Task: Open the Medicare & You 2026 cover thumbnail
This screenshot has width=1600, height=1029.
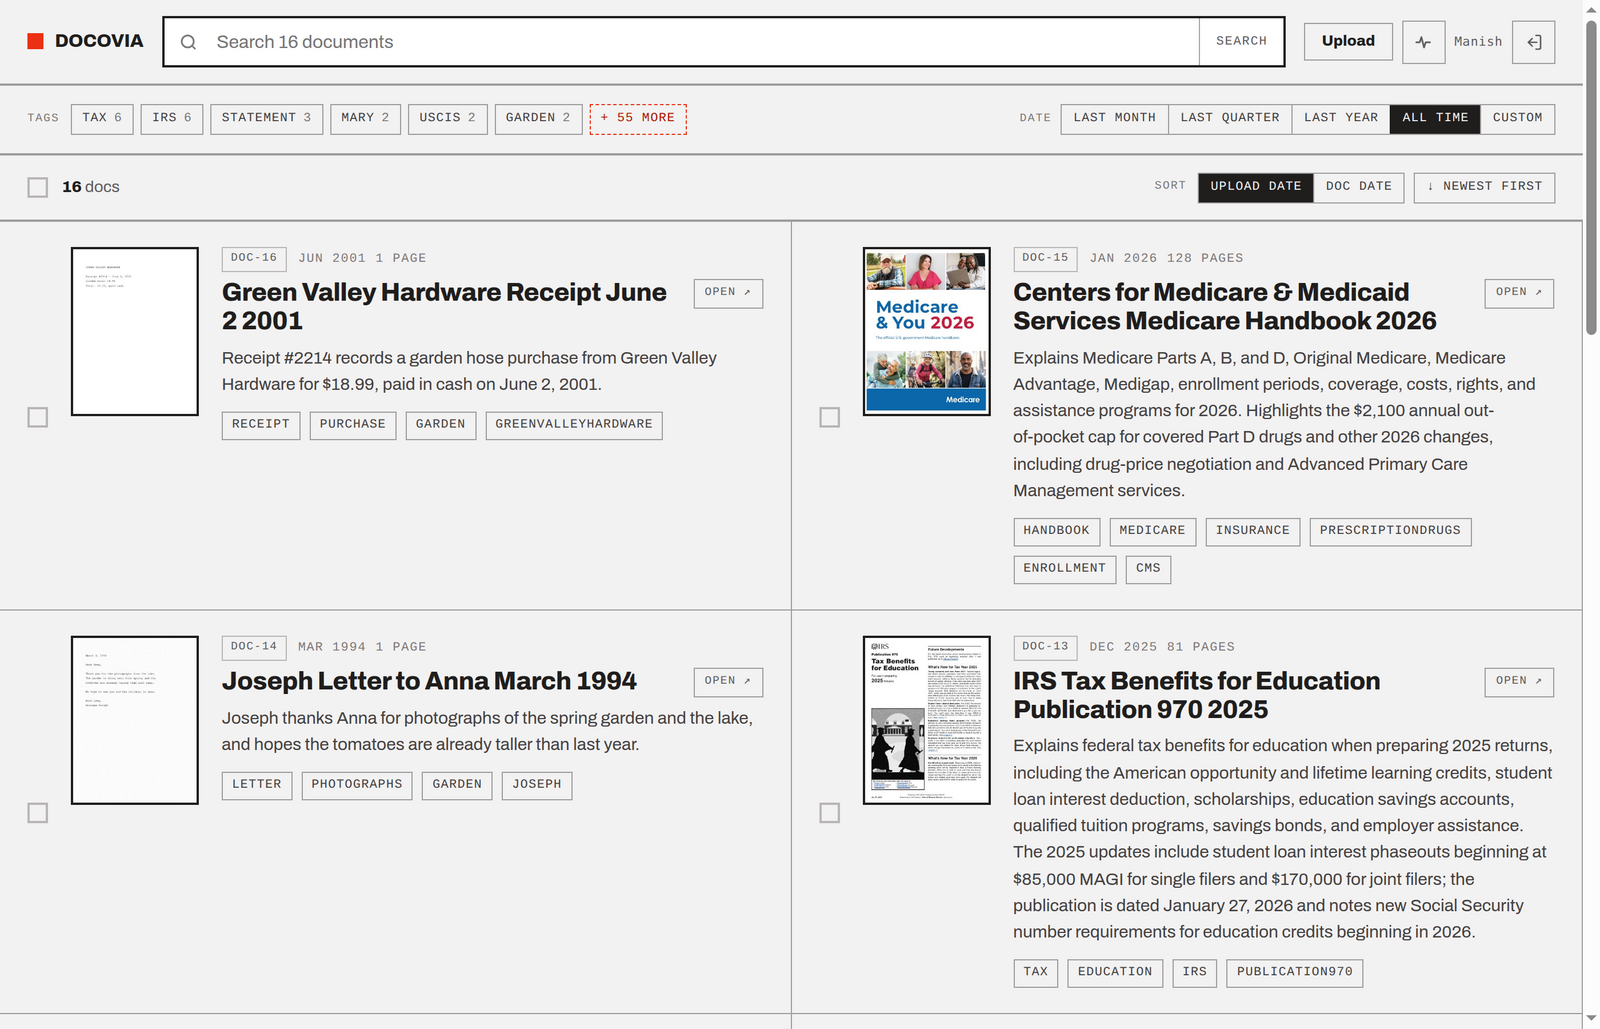Action: coord(927,331)
